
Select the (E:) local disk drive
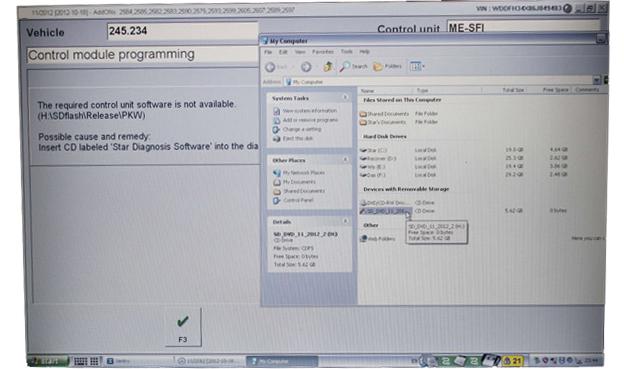[x=373, y=167]
